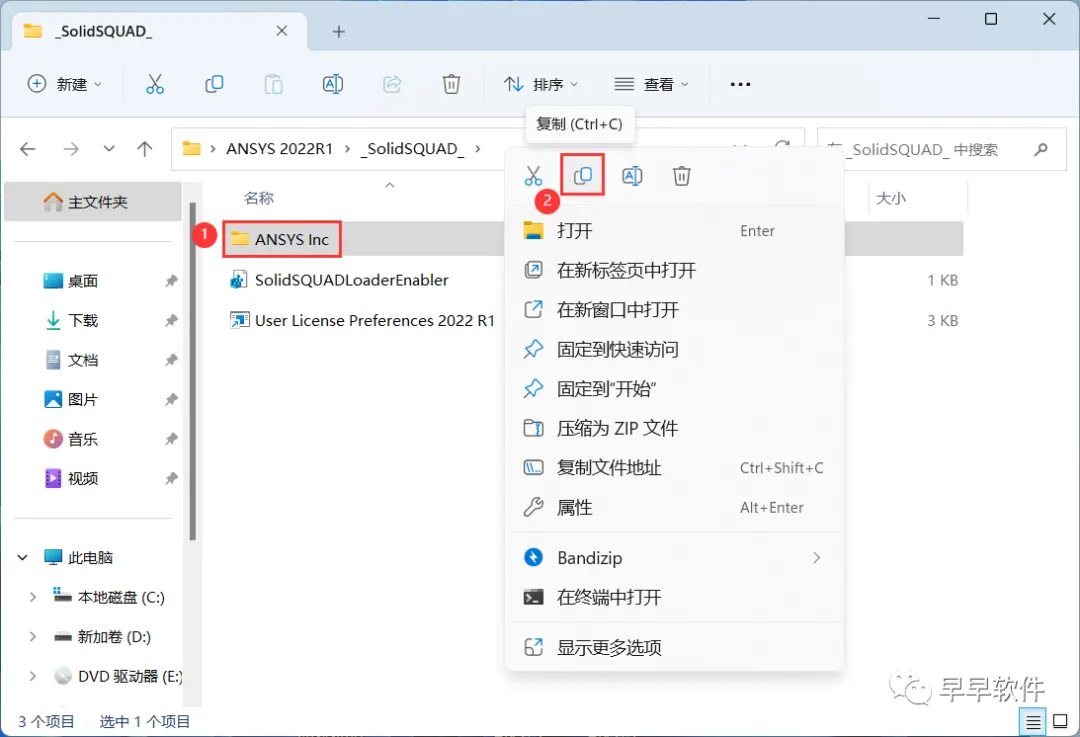Select the SolidSQUADLoaderEnabler file
Viewport: 1080px width, 737px height.
point(340,280)
